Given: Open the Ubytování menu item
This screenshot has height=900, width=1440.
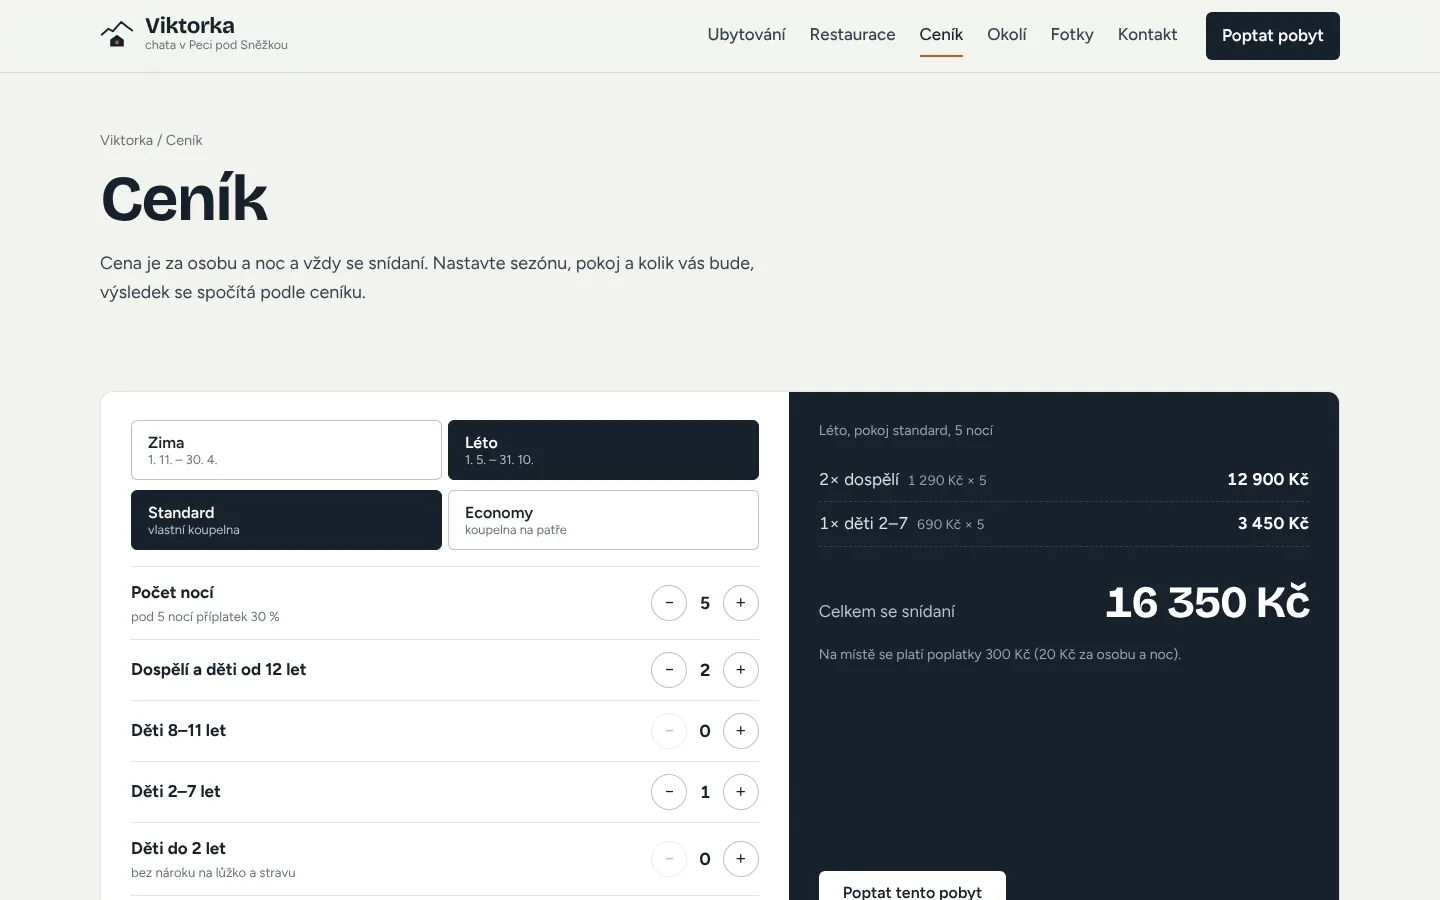Looking at the screenshot, I should click(x=746, y=35).
